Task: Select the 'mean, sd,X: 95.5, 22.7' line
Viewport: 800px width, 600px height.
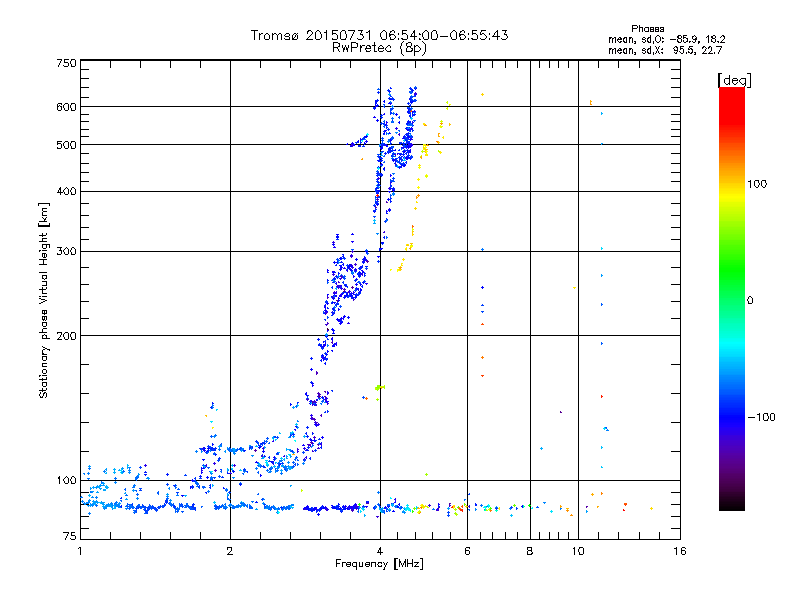Action: click(665, 50)
